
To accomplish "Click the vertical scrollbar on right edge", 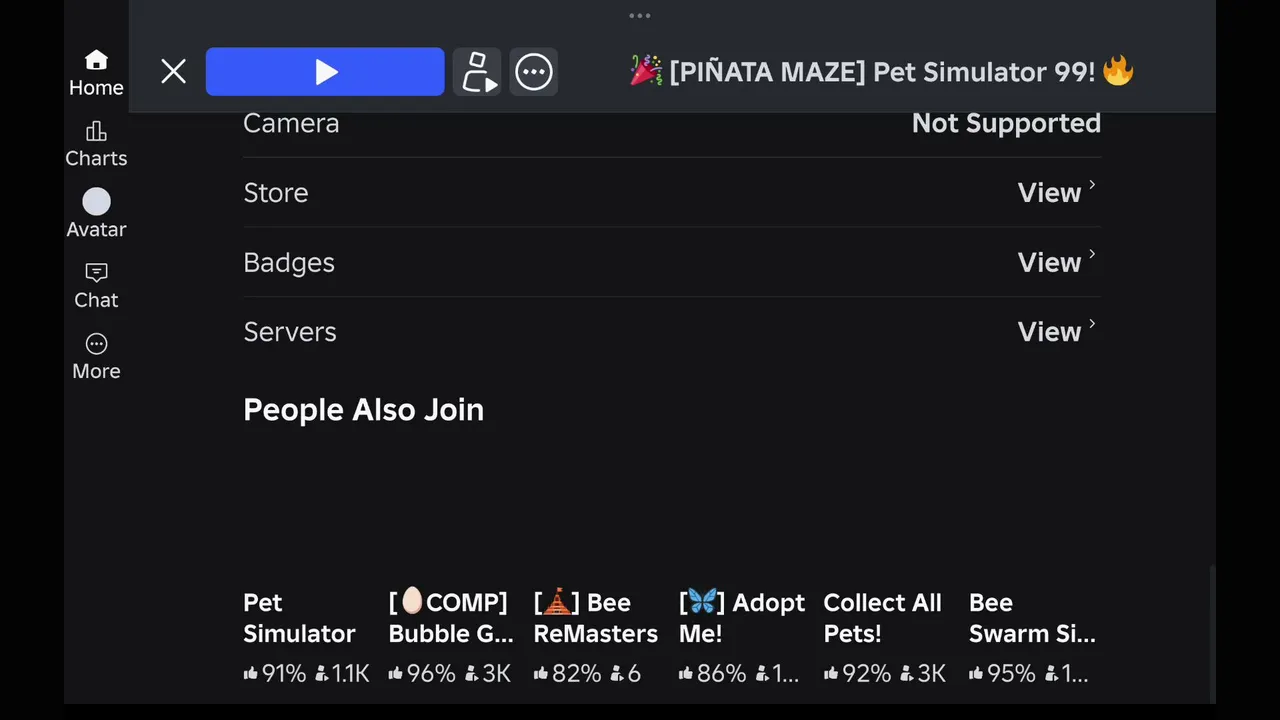I will click(1212, 634).
